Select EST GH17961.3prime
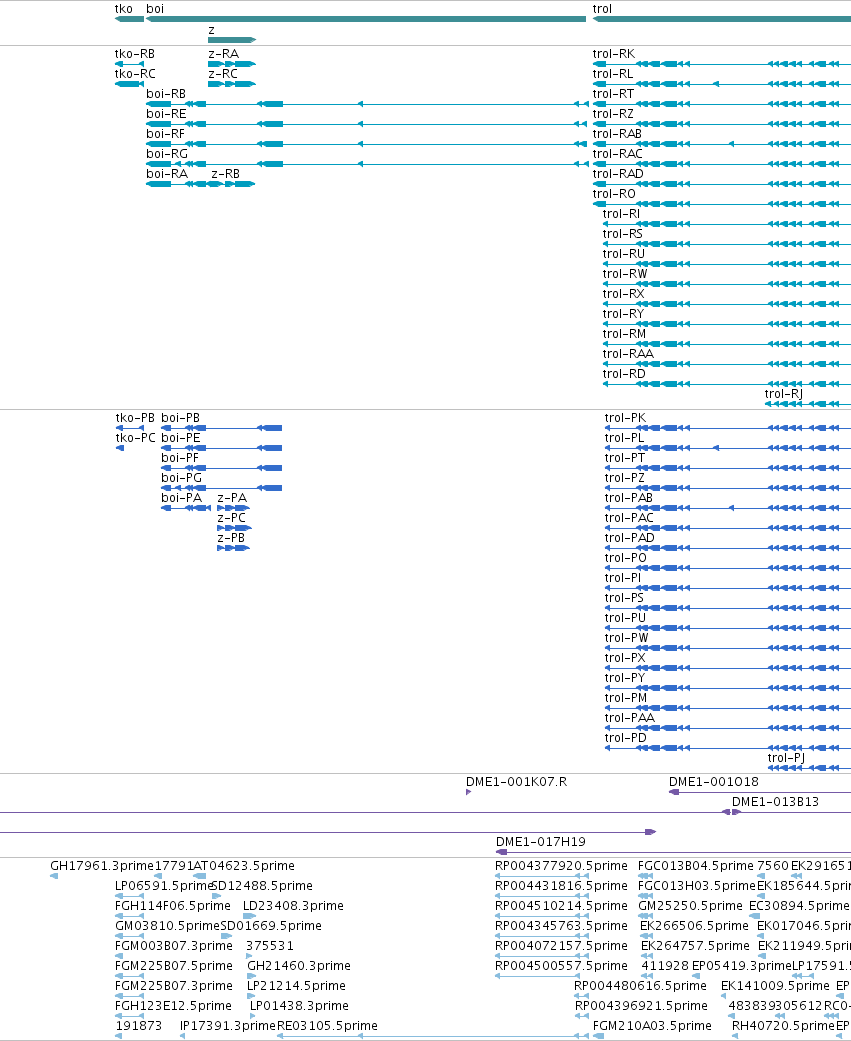The image size is (851, 1041). point(102,866)
